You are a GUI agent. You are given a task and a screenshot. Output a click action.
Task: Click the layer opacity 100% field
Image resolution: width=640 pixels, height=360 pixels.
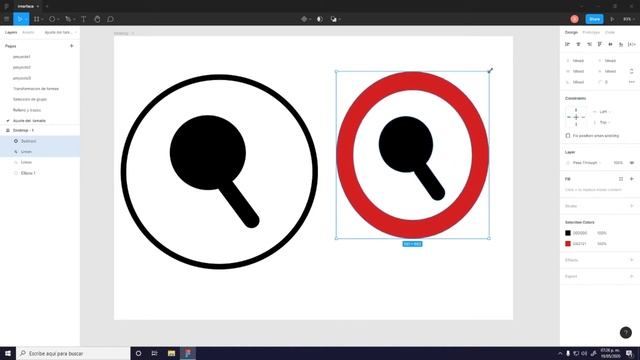618,162
